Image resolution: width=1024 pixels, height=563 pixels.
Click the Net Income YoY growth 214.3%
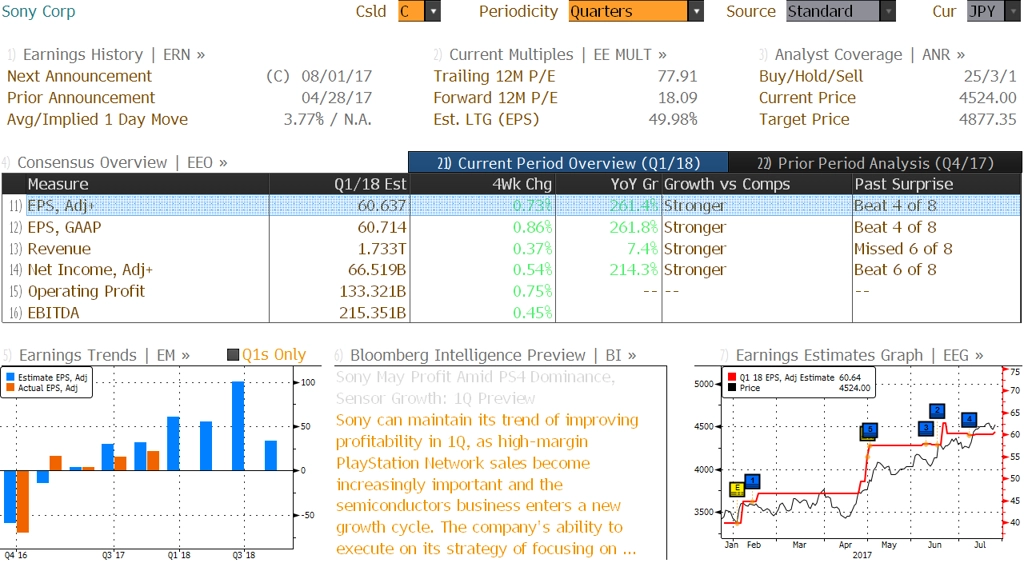coord(633,270)
